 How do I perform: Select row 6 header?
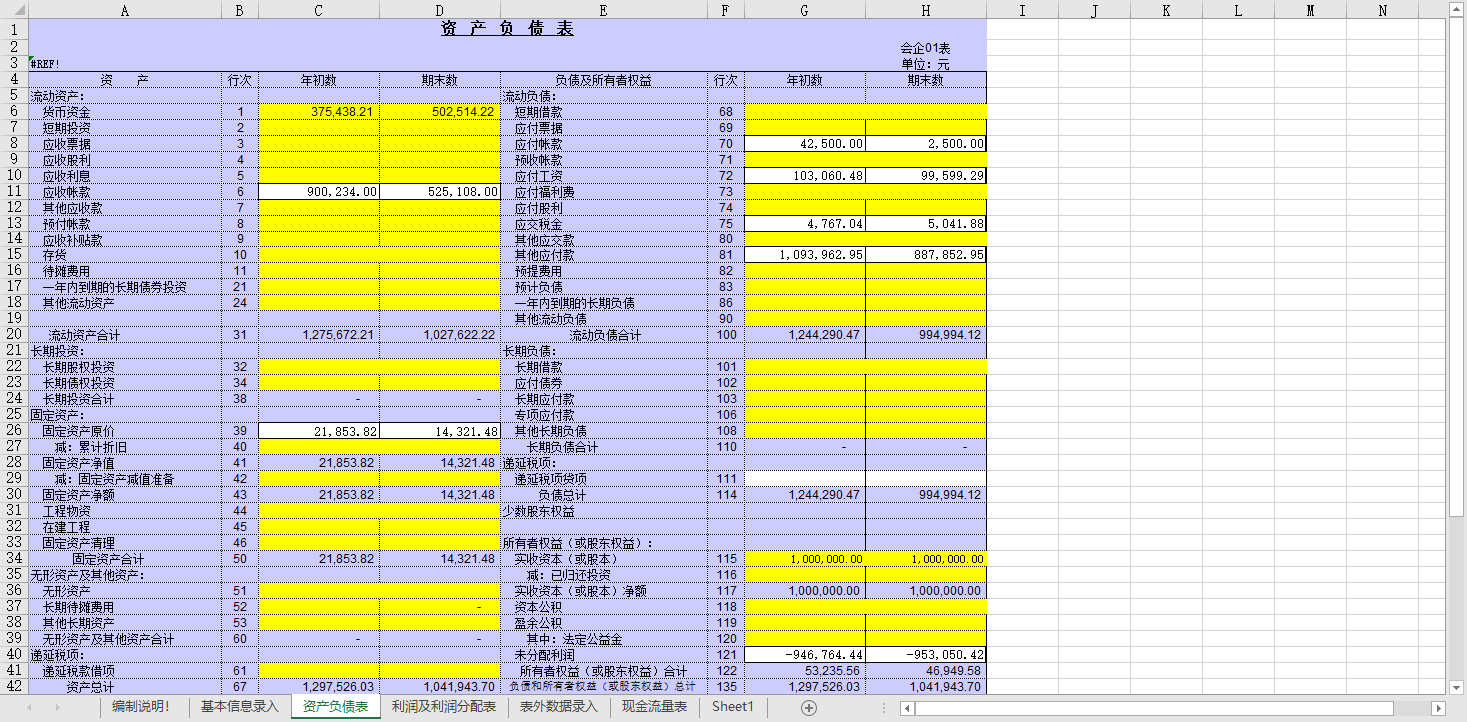(x=14, y=111)
